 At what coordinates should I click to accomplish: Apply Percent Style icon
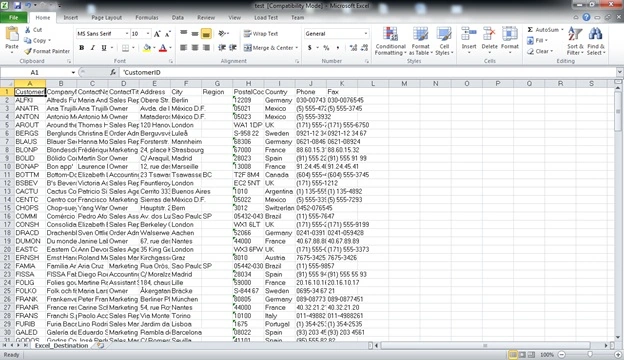pos(326,48)
